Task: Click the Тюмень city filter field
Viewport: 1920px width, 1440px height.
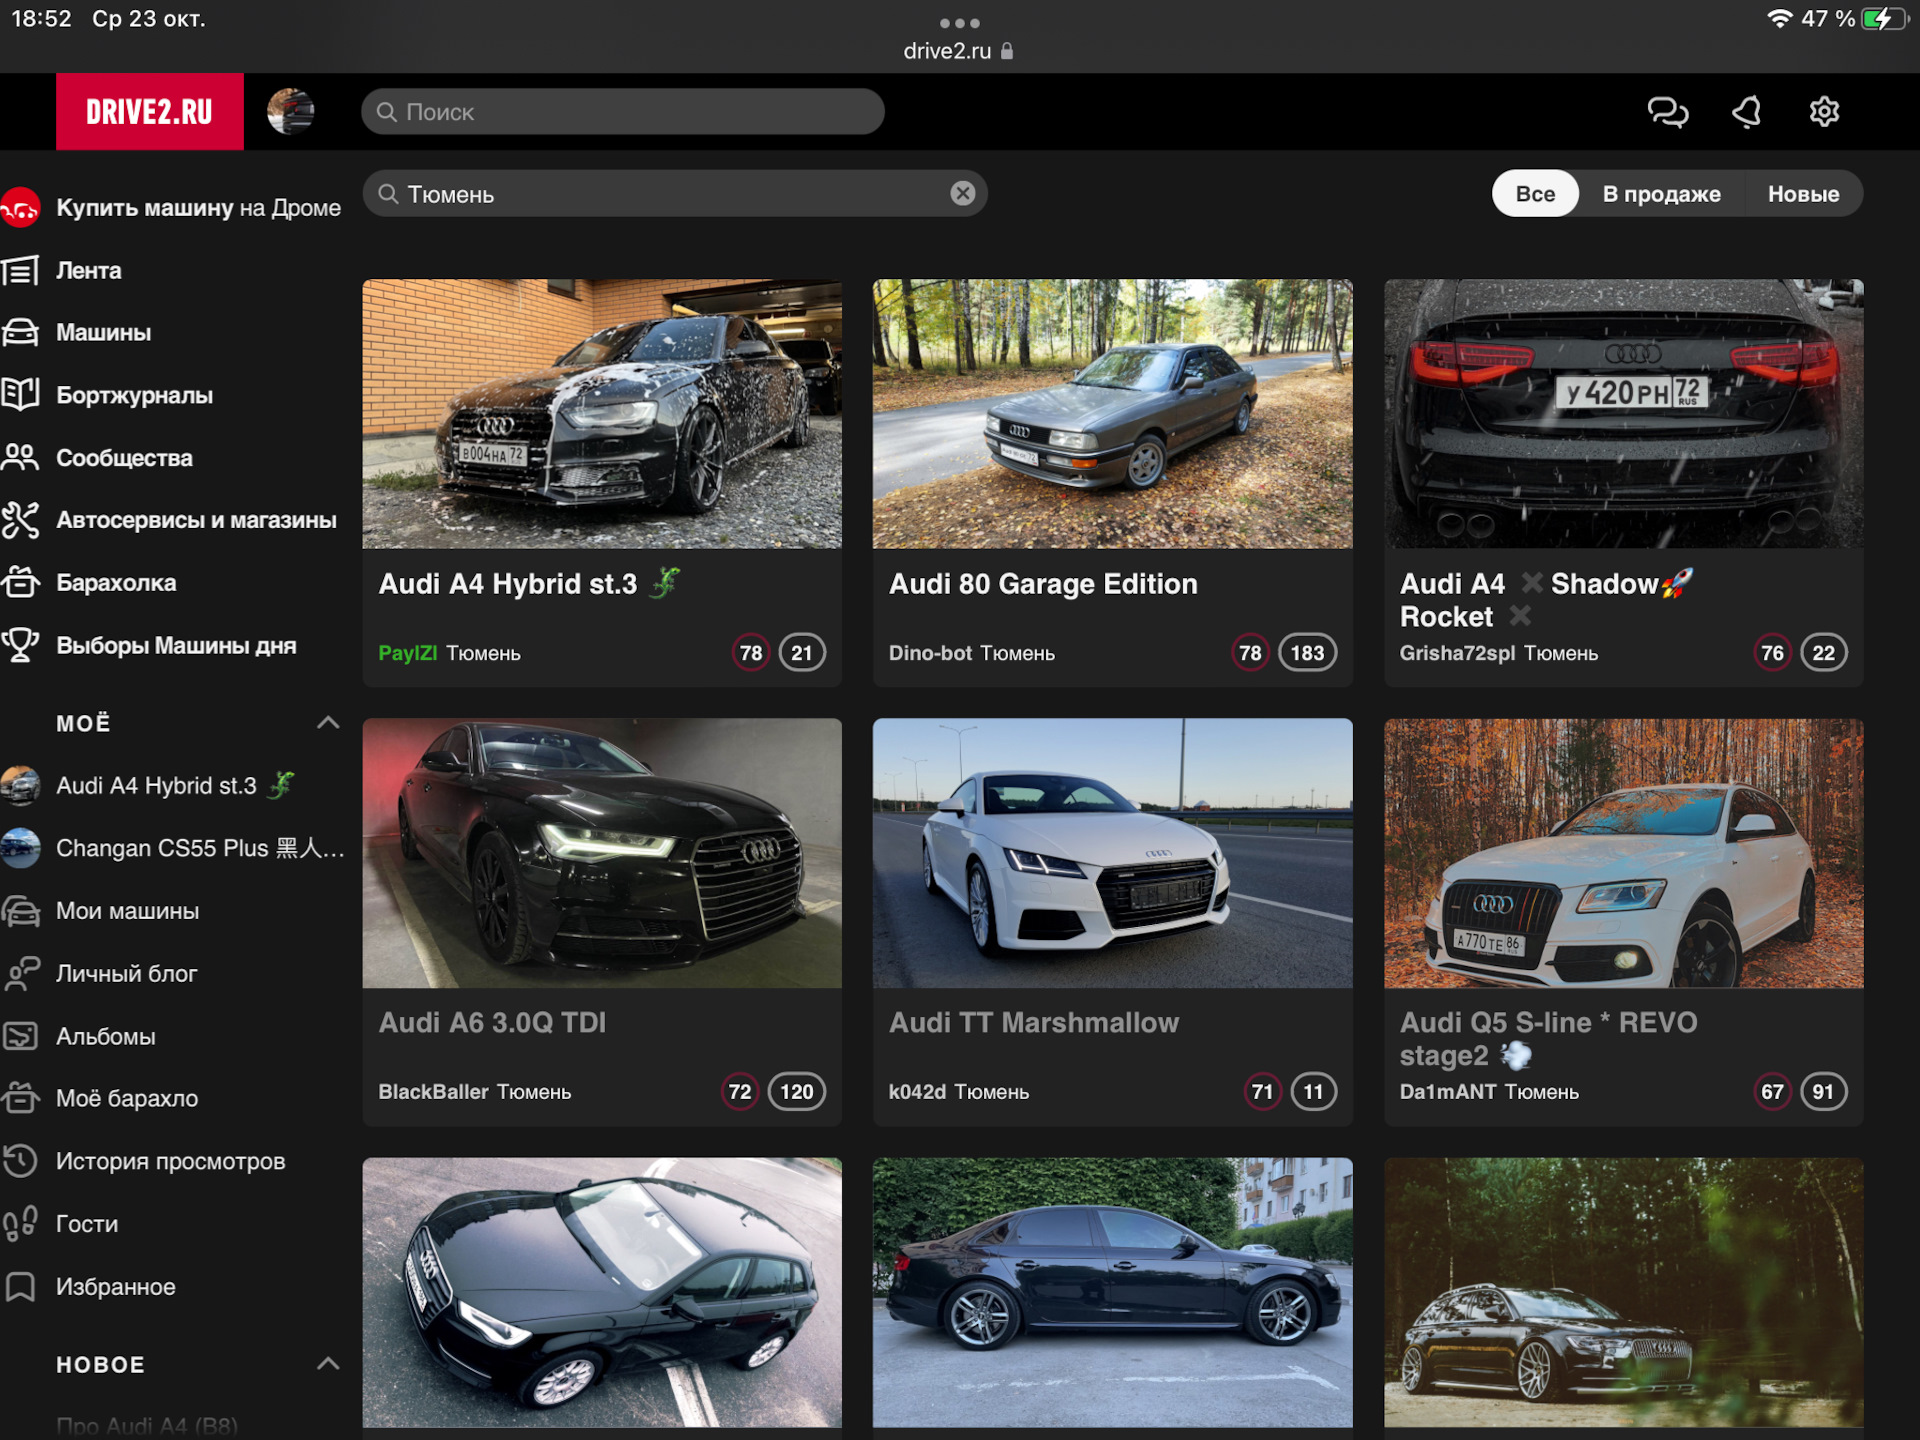Action: tap(675, 193)
